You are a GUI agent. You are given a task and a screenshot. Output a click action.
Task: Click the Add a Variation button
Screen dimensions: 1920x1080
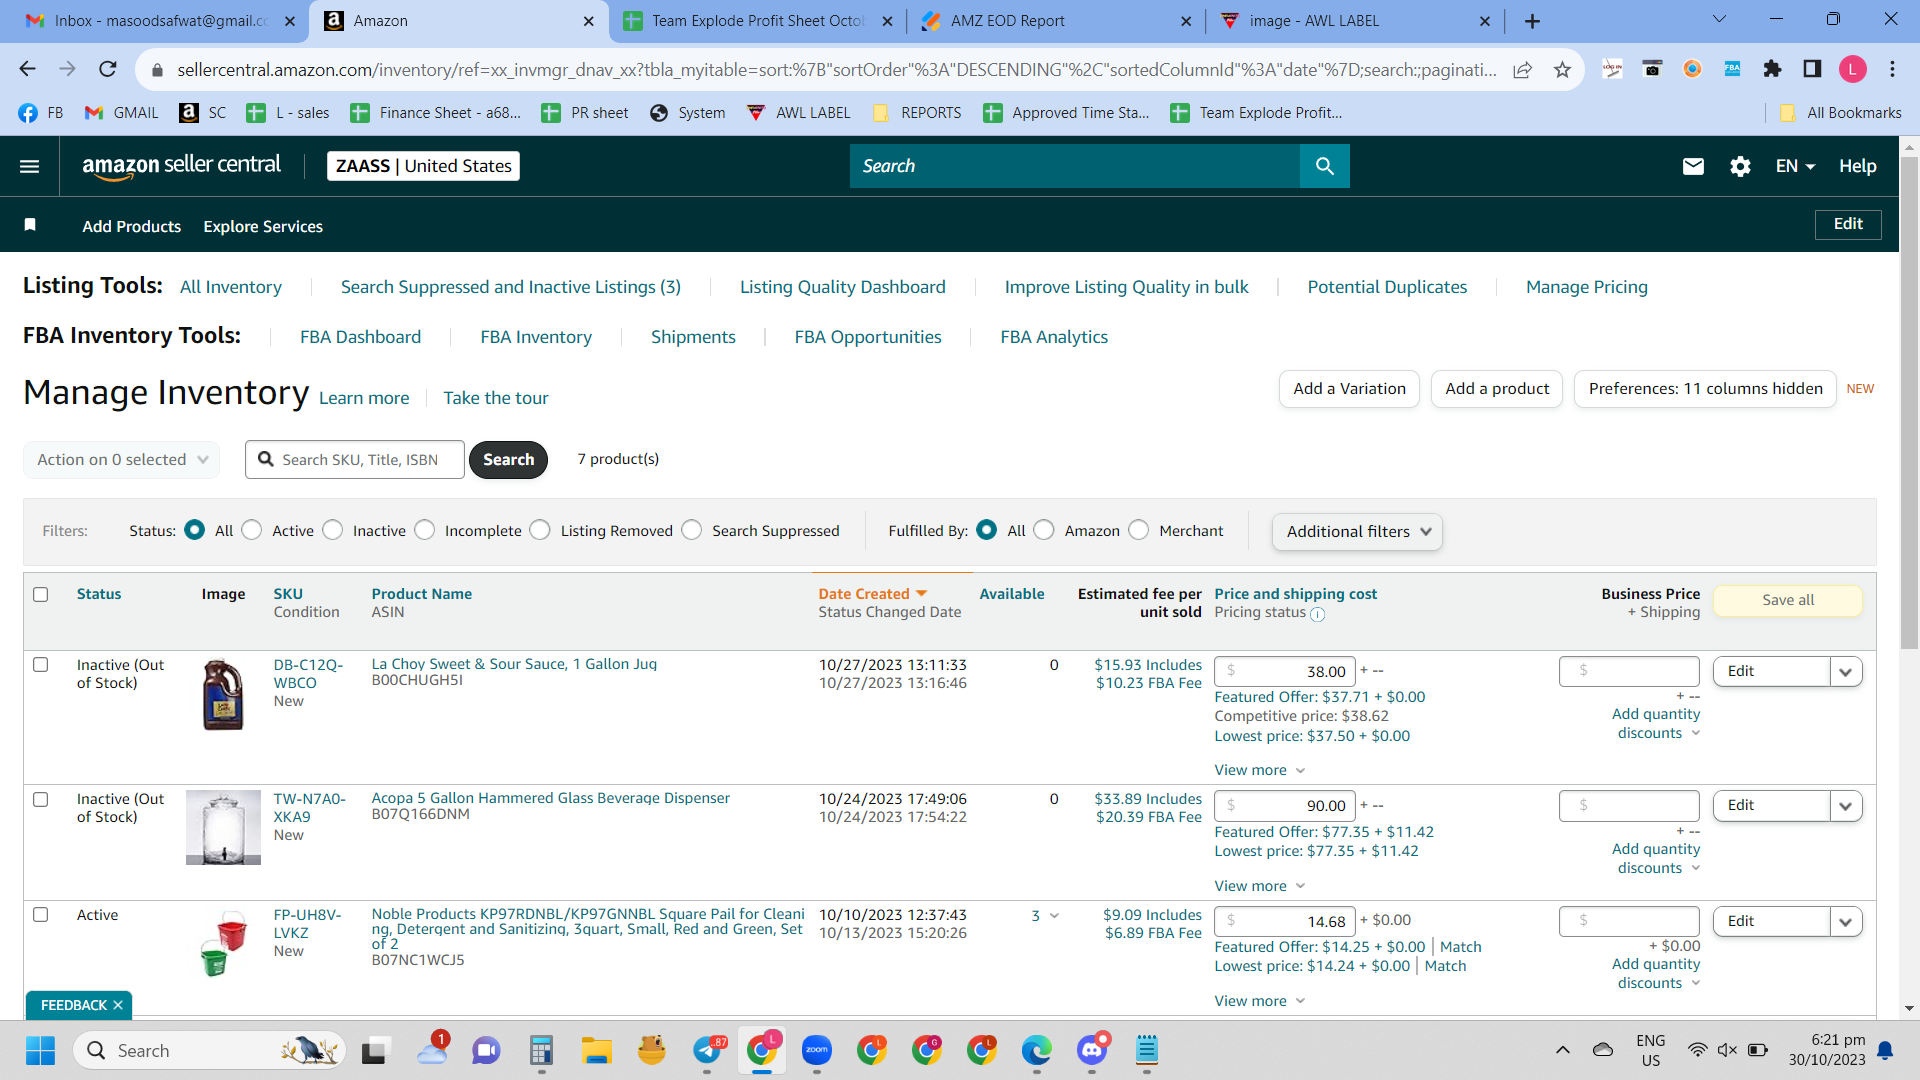pyautogui.click(x=1349, y=389)
